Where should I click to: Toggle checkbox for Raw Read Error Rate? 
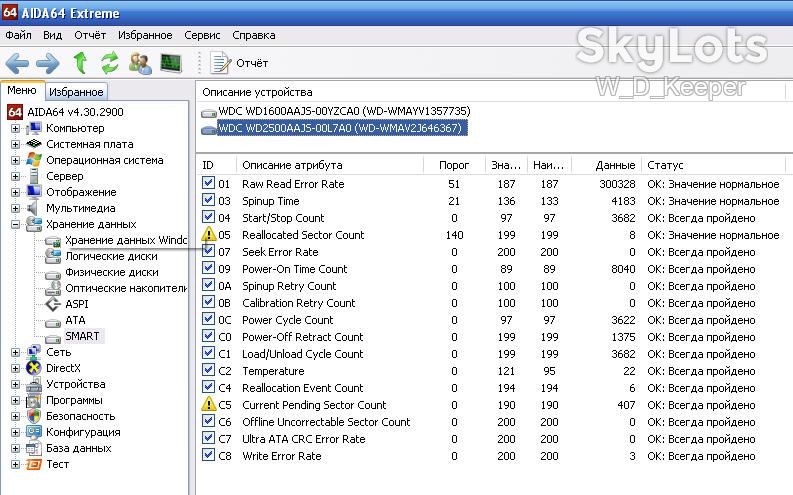208,183
